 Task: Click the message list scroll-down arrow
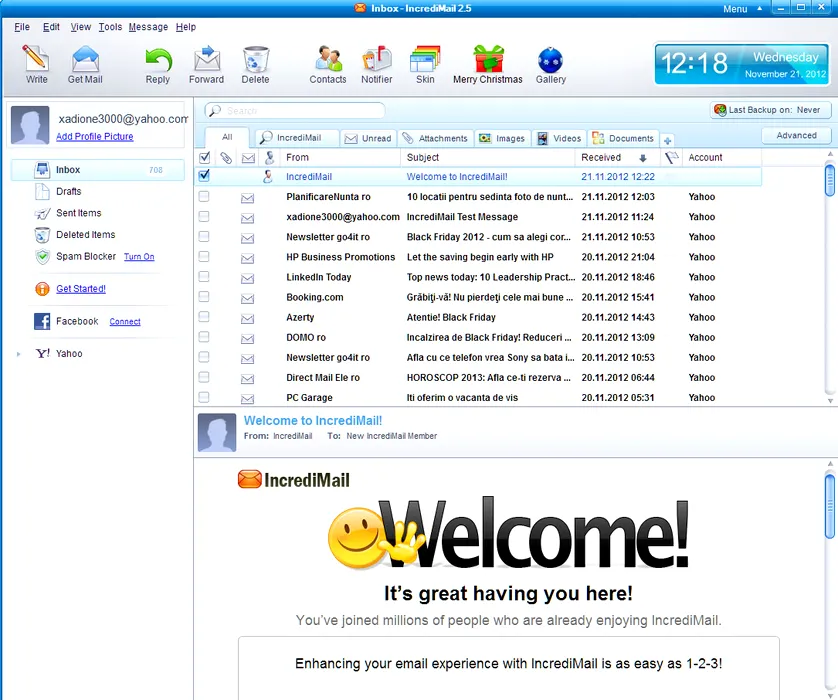[x=830, y=400]
